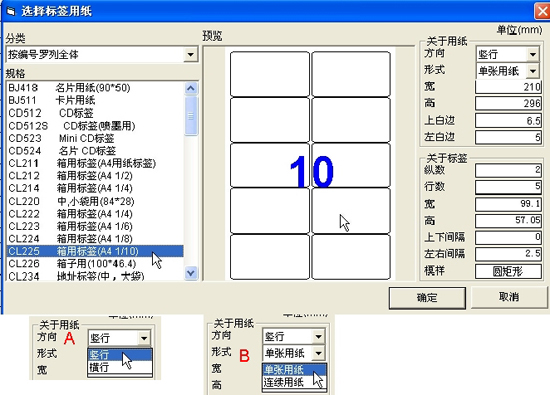Viewport: 550px width, 395px height.
Task: Select BJ418 名片用纸(90*50) row
Action: point(95,88)
